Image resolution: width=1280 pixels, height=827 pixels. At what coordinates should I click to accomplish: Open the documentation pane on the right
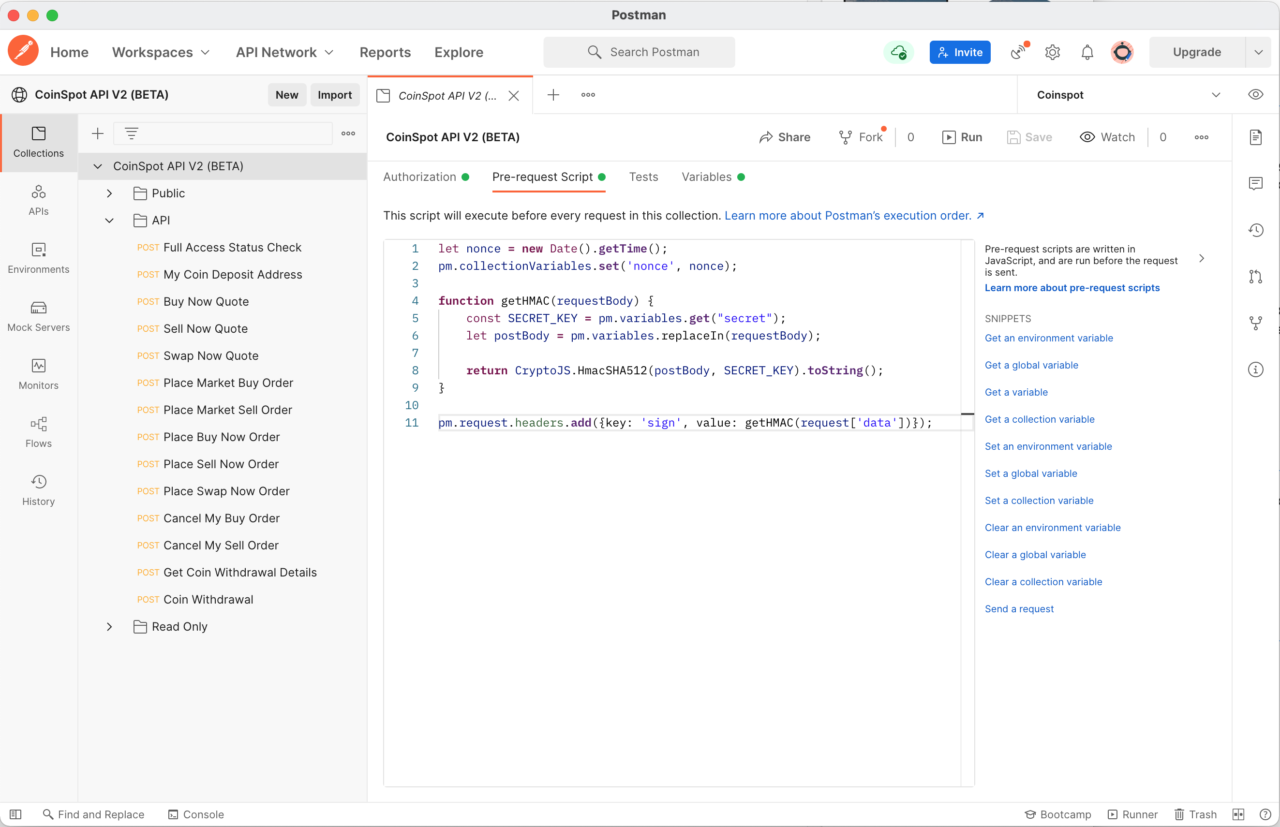[x=1256, y=139]
